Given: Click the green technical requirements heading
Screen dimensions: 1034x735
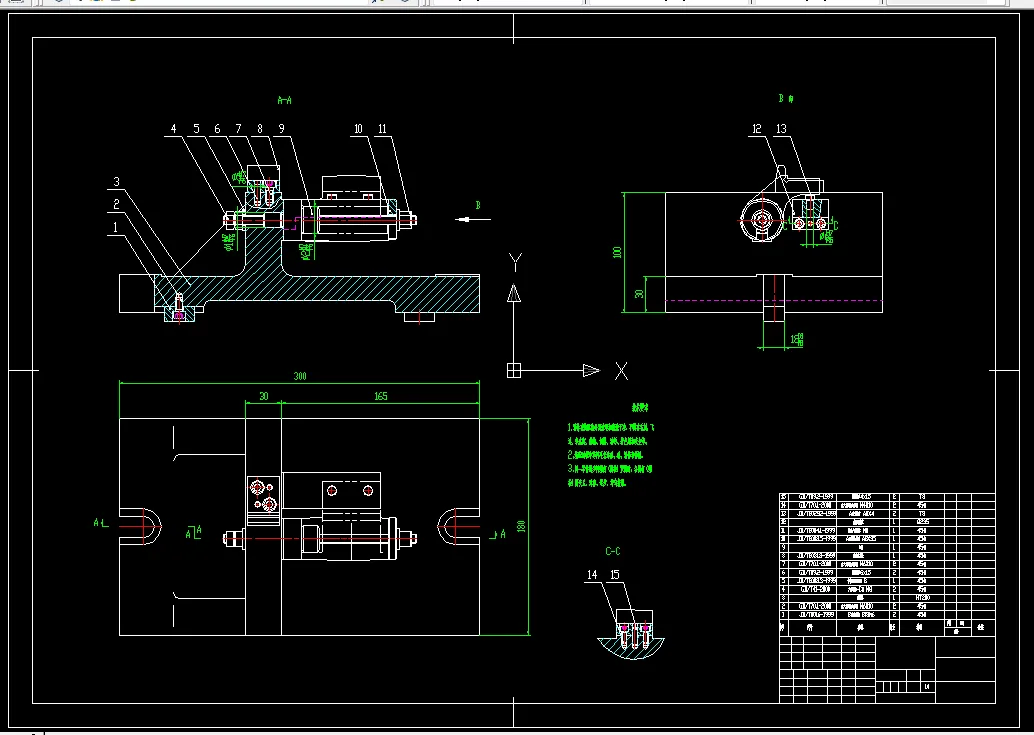Looking at the screenshot, I should coord(640,407).
